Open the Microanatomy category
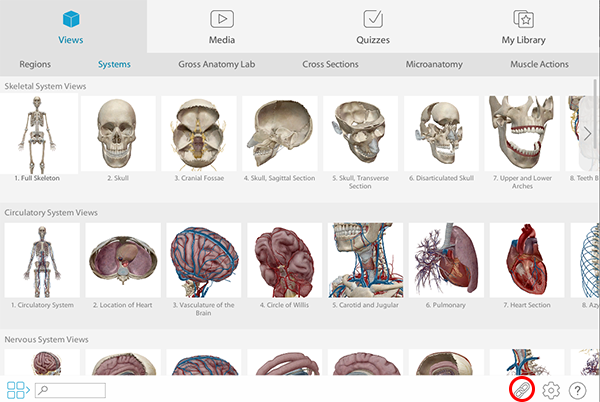The image size is (600, 402). 434,64
